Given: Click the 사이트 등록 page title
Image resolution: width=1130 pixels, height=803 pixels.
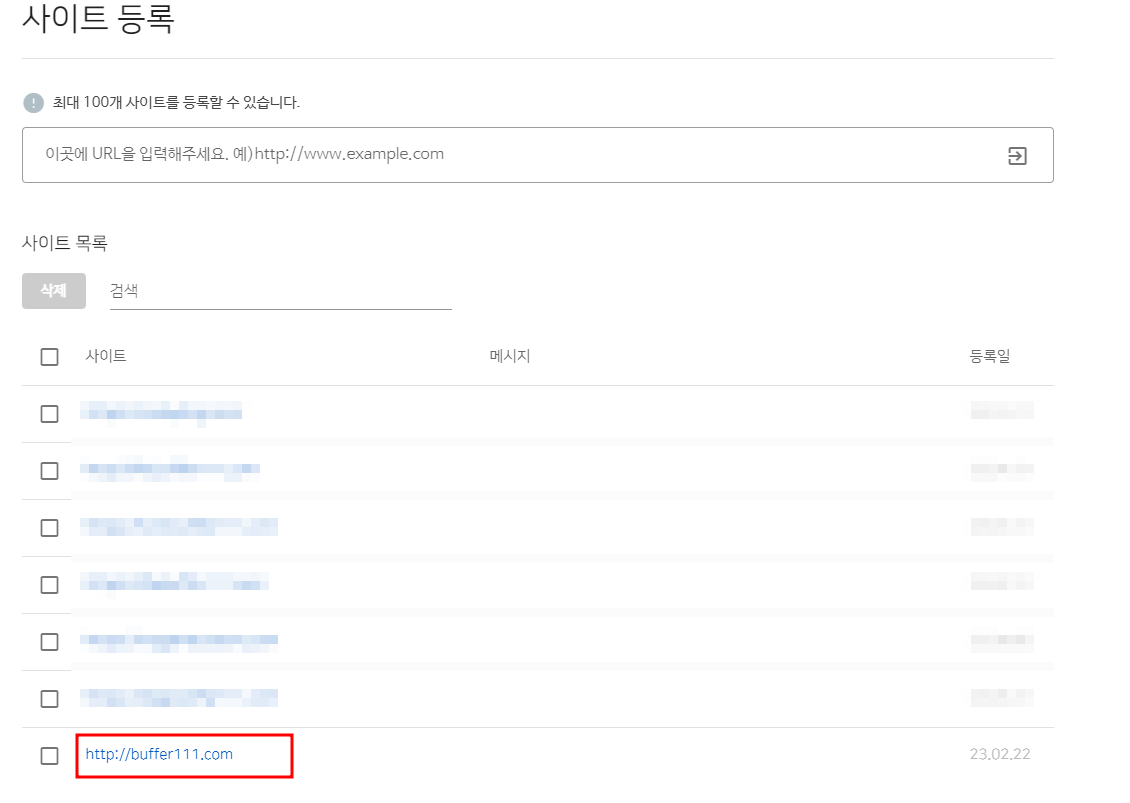Looking at the screenshot, I should [100, 22].
